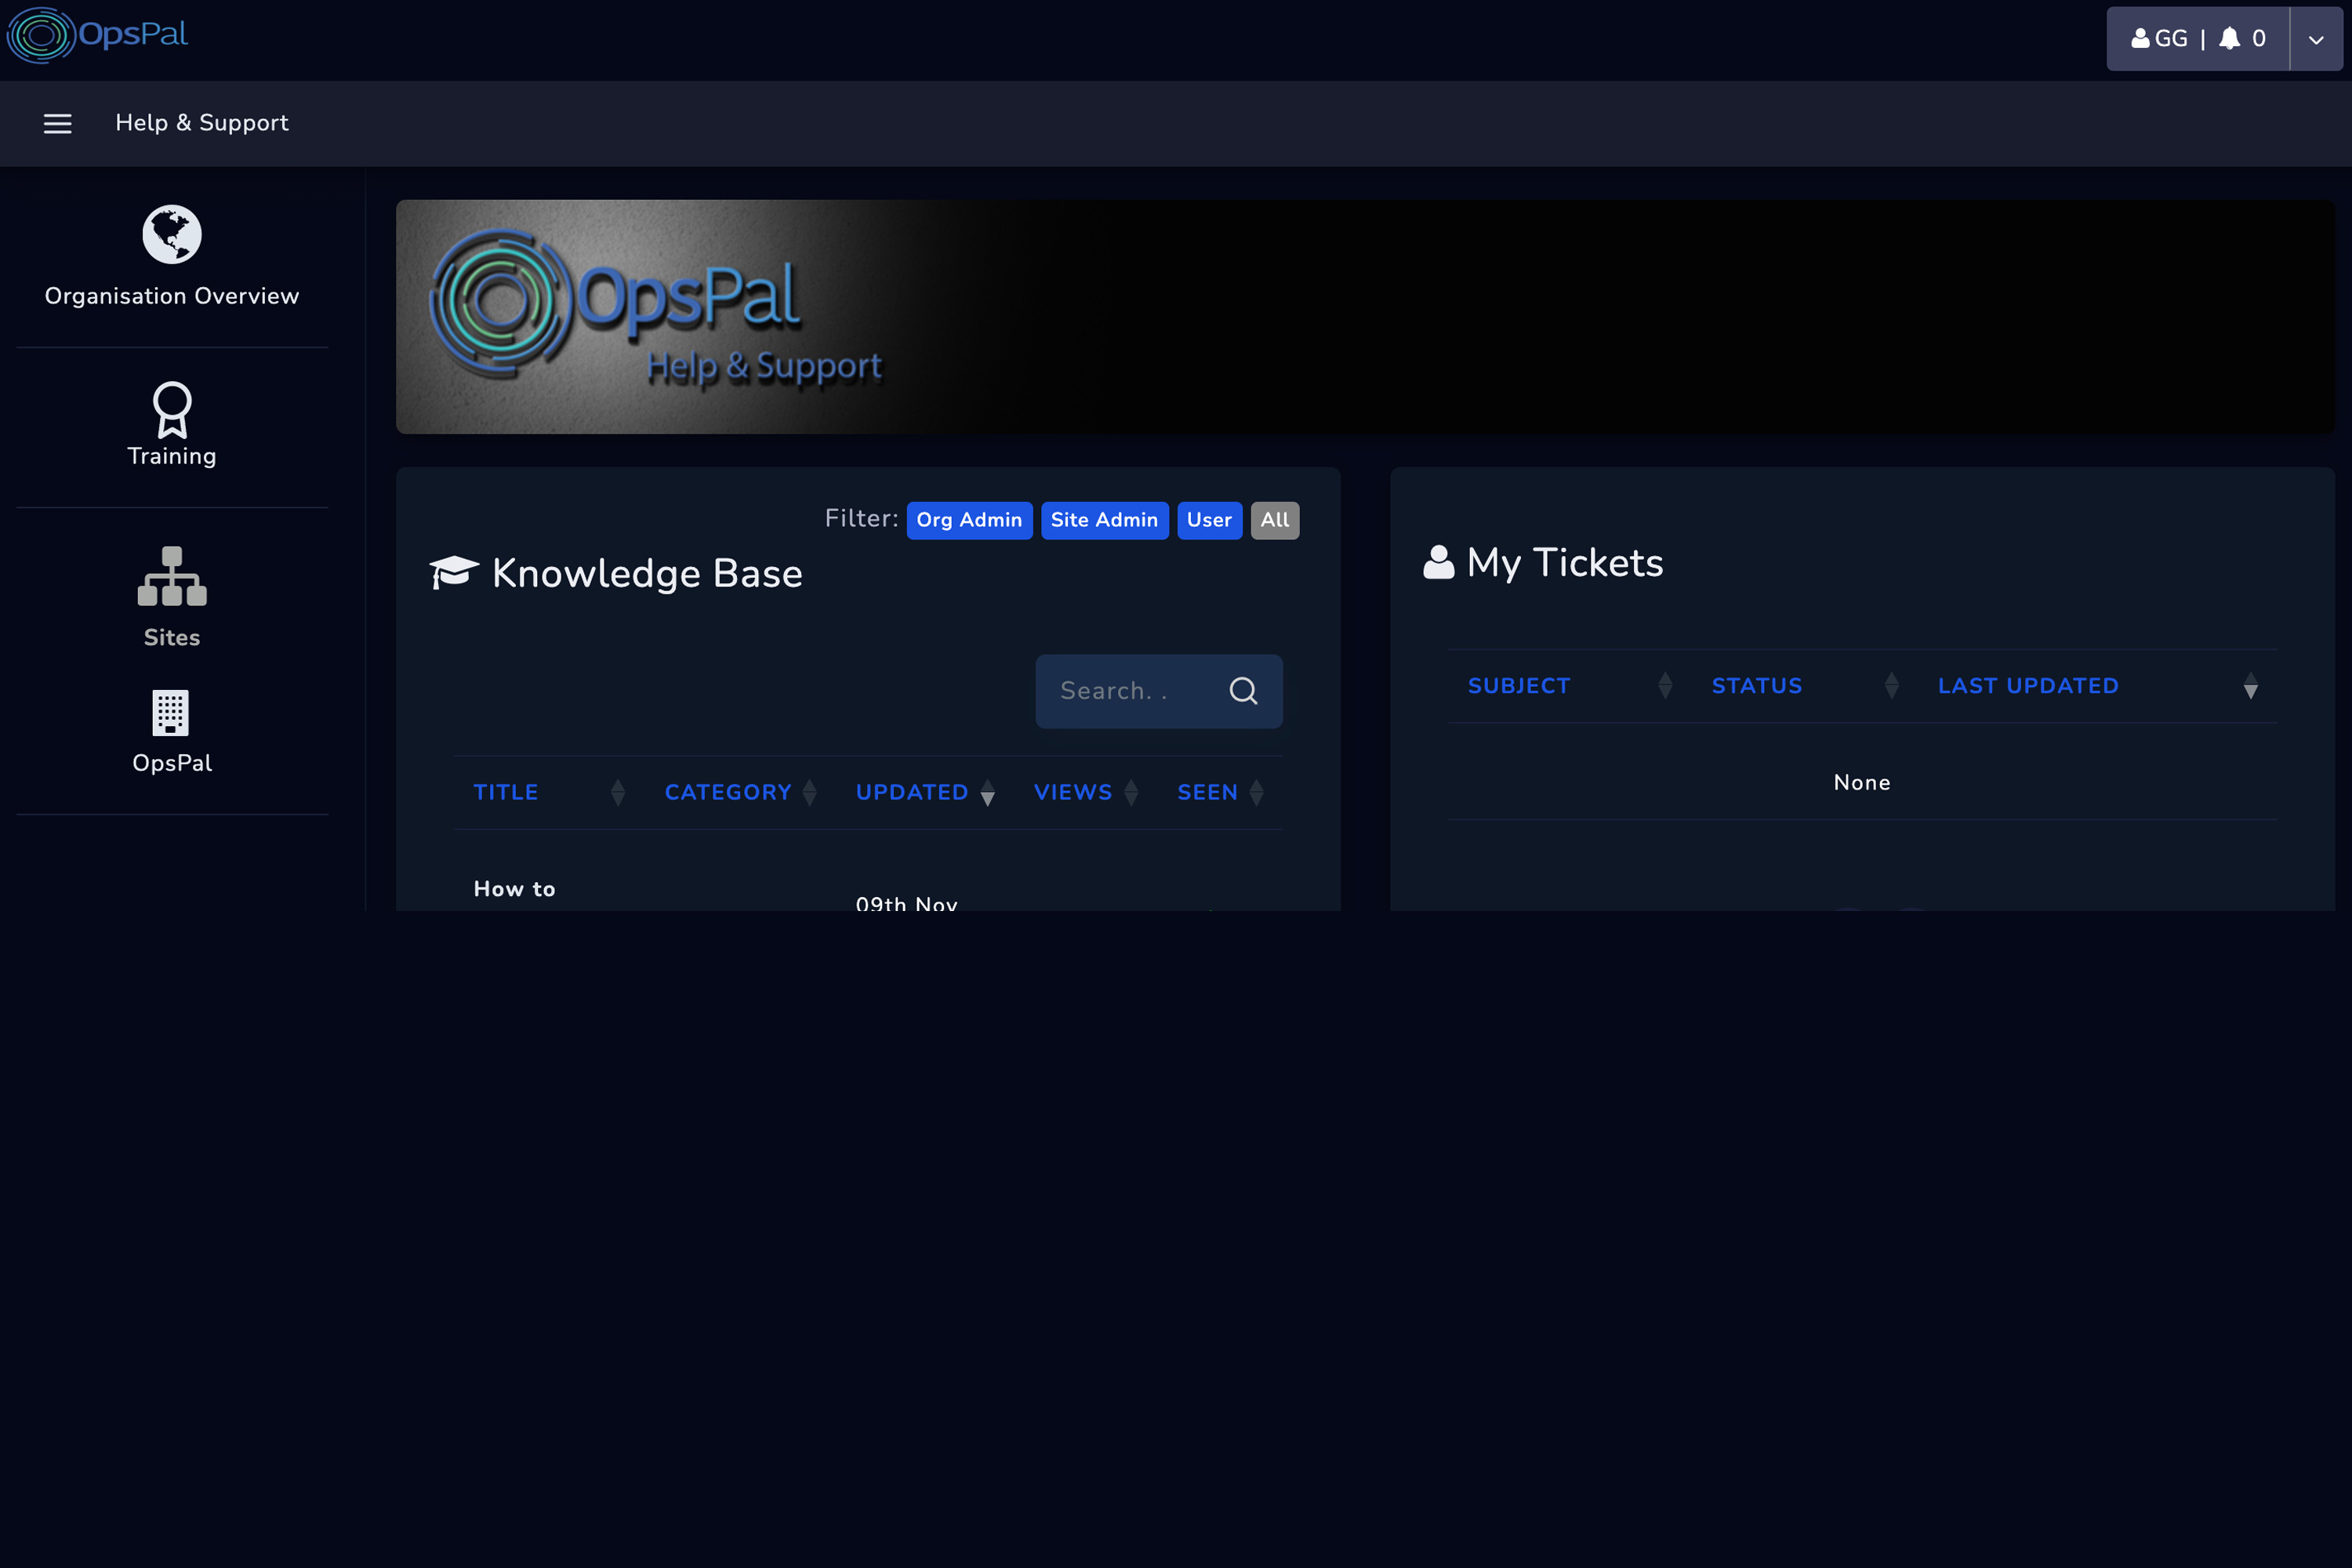Switch filter to All
The height and width of the screenshot is (1568, 2352).
[1274, 520]
